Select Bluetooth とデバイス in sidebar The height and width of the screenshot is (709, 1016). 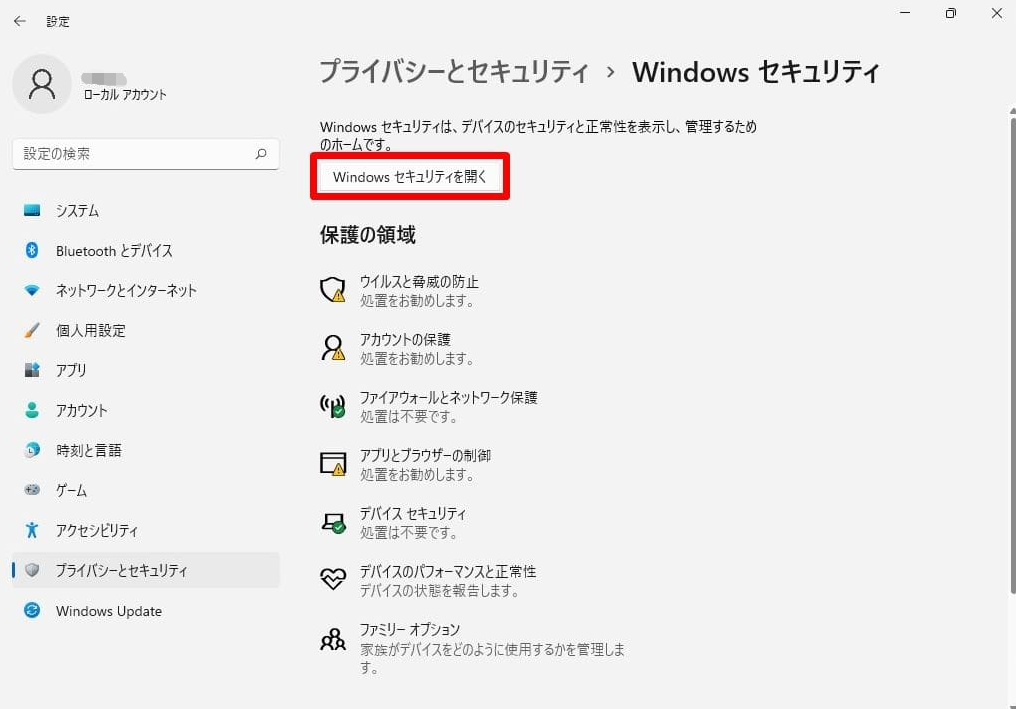(146, 251)
